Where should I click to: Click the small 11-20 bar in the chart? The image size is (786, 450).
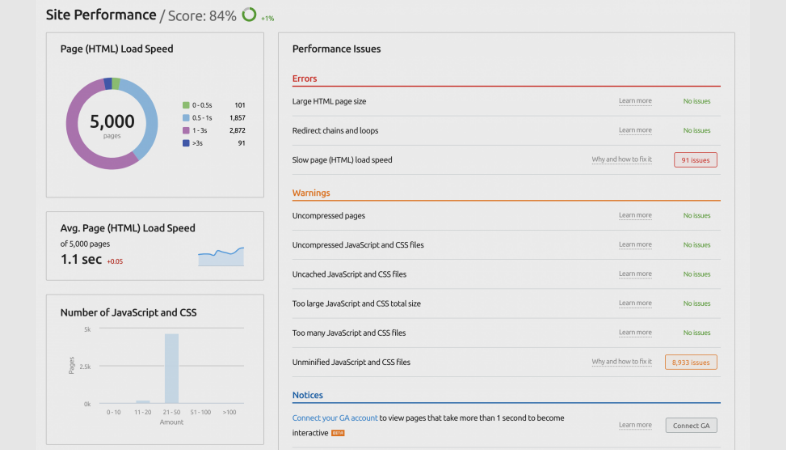[x=143, y=401]
